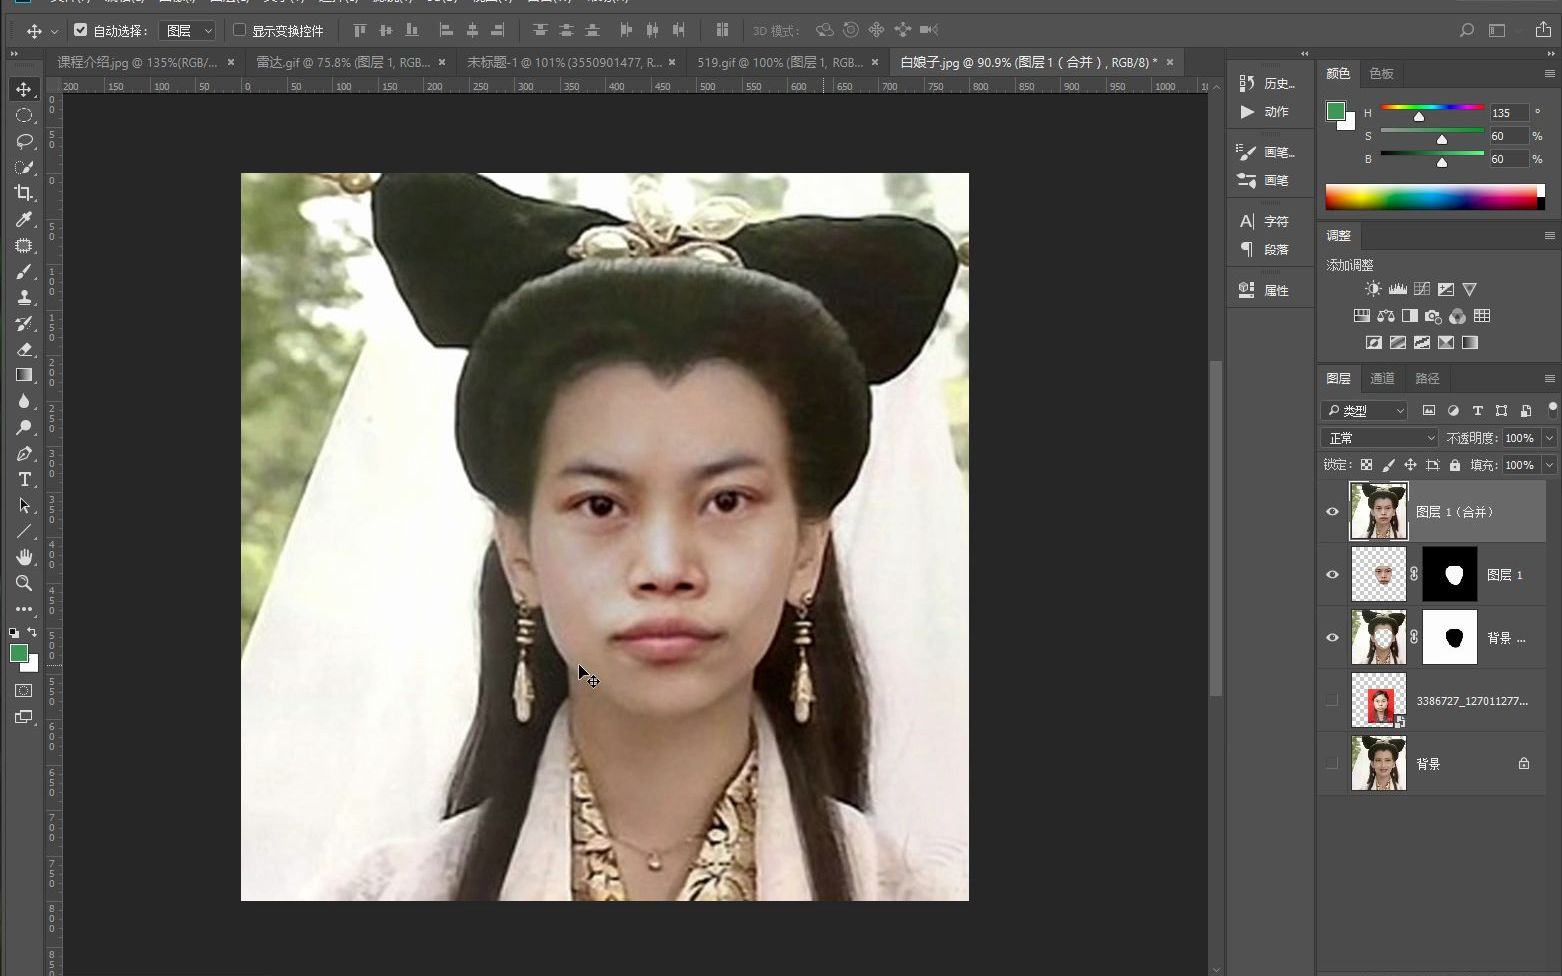Select the Clone Stamp tool

[24, 297]
